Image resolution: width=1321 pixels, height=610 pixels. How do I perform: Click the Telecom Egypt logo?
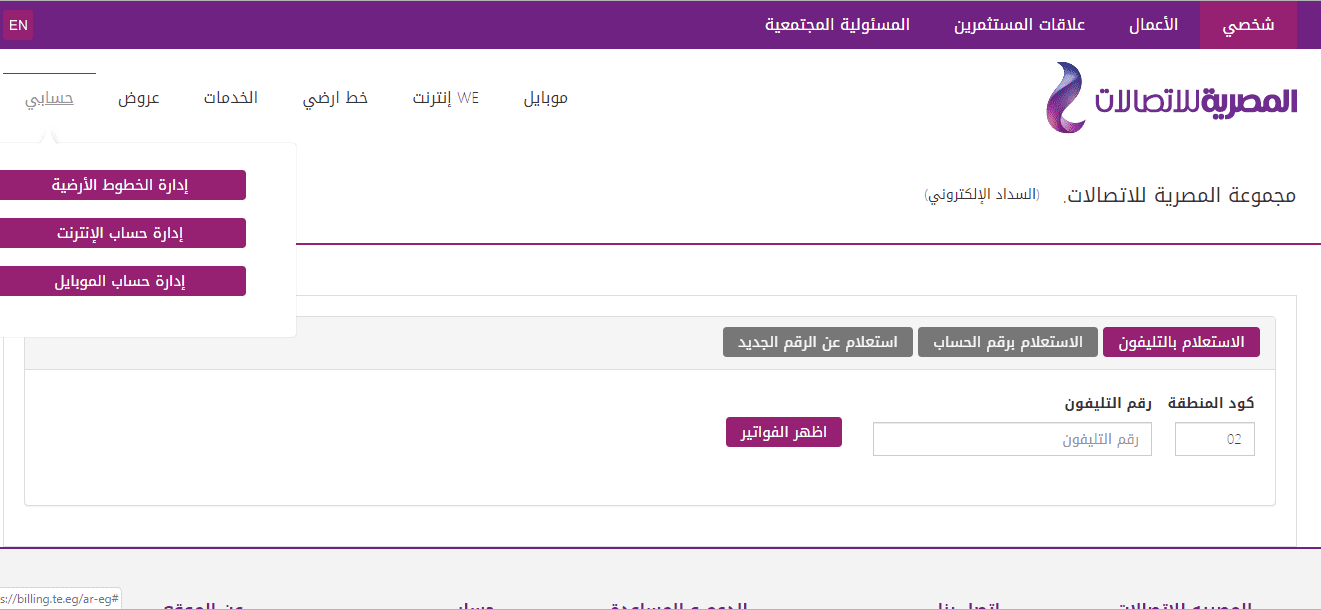[x=1171, y=98]
